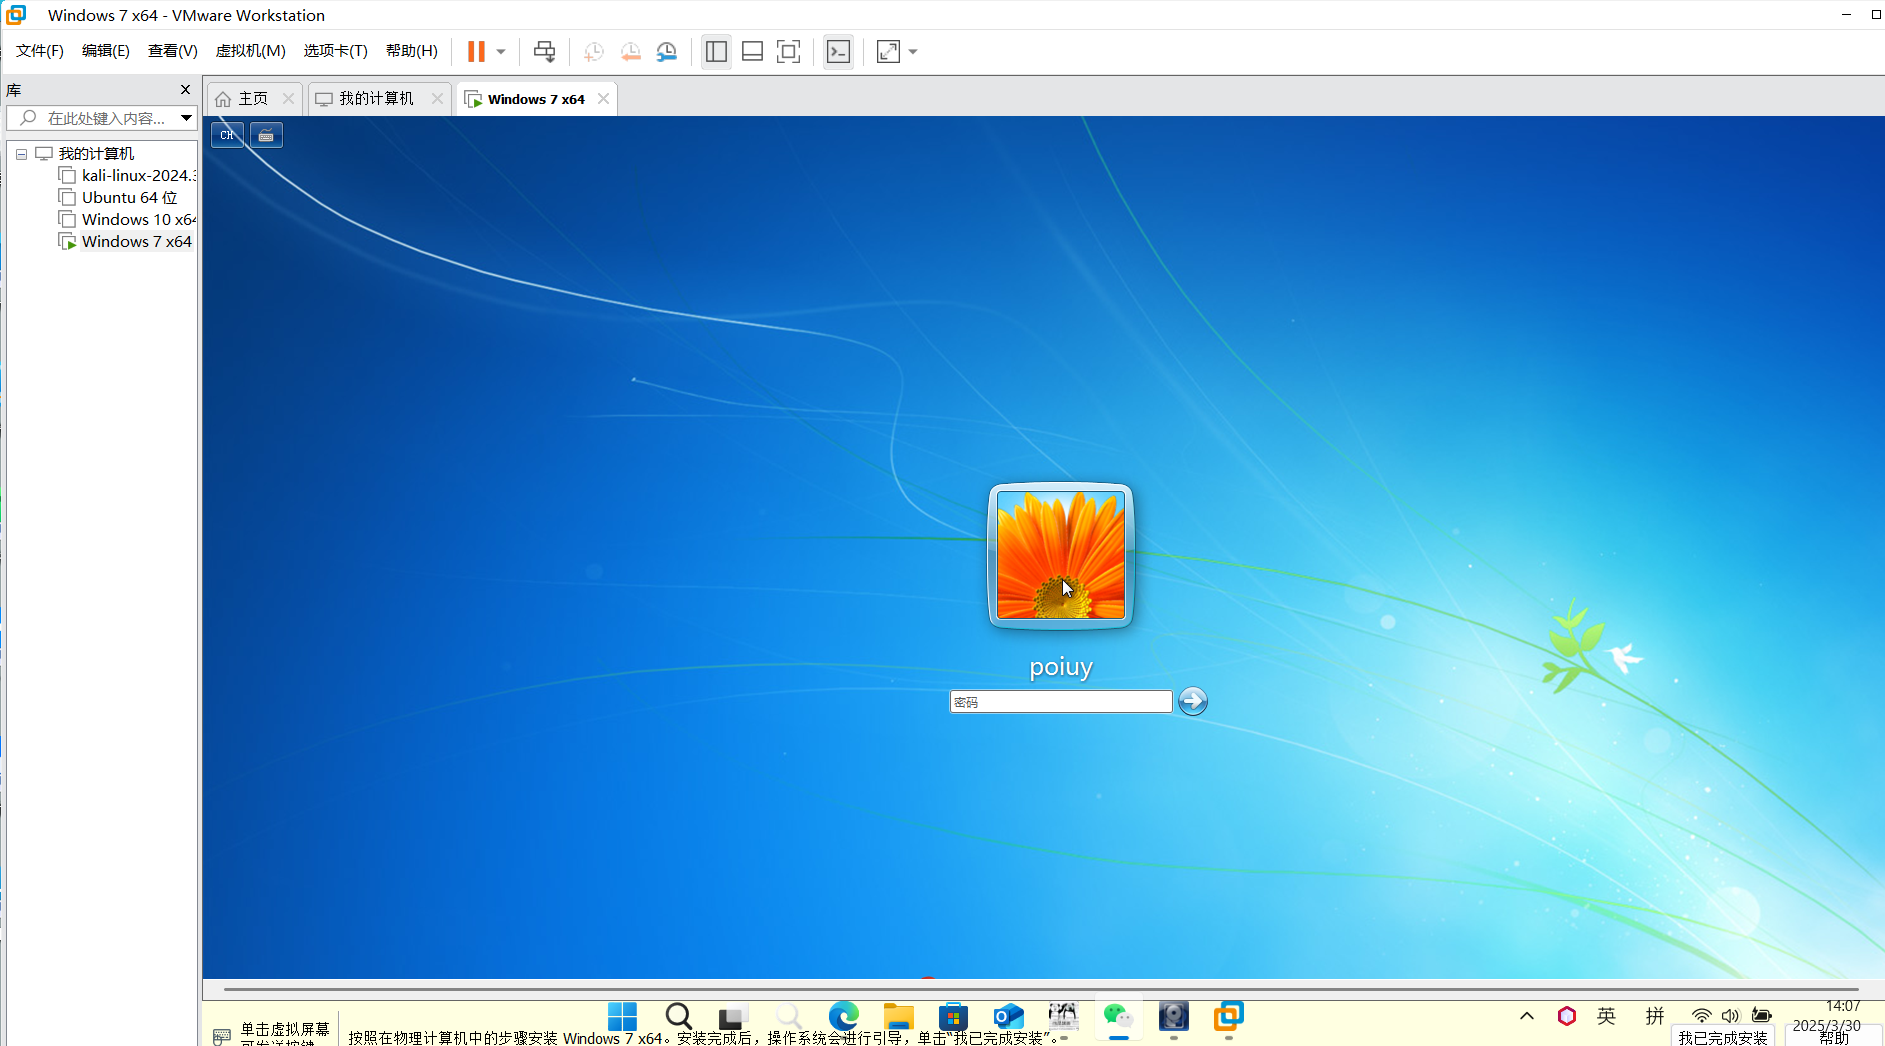Pause the virtual machine with the orange button
1885x1046 pixels.
(476, 51)
